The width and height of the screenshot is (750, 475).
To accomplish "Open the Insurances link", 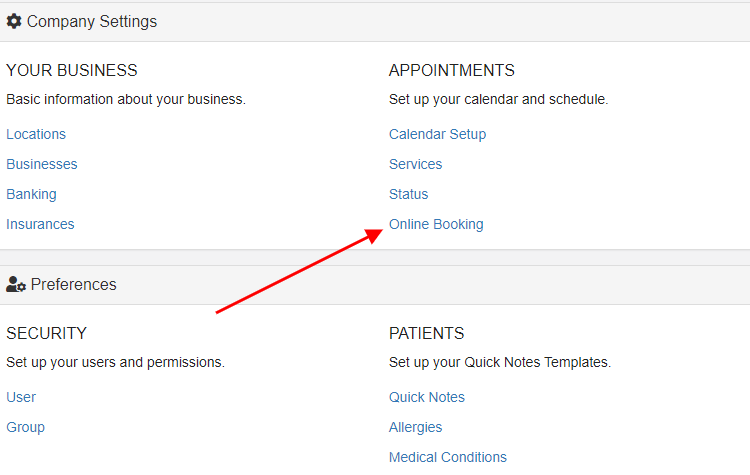I will pos(40,224).
